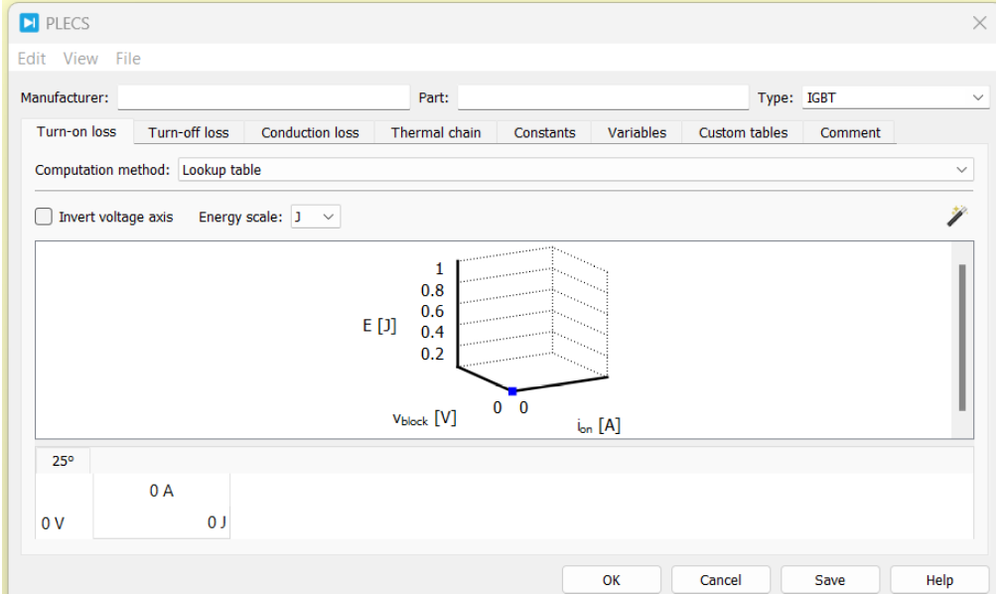The image size is (999, 594).
Task: Switch to the Thermal chain tab
Action: (x=435, y=131)
